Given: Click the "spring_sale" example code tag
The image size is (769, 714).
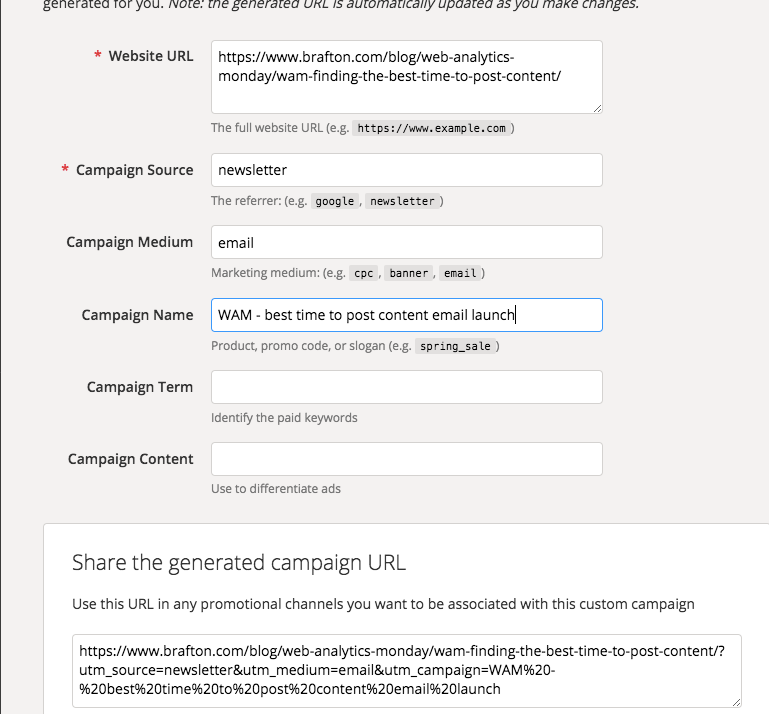Looking at the screenshot, I should tap(455, 346).
